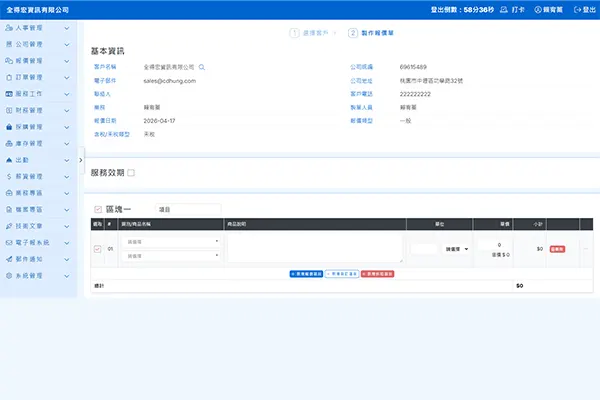Click the red button below the table
Image resolution: width=600 pixels, height=400 pixels.
(377, 274)
